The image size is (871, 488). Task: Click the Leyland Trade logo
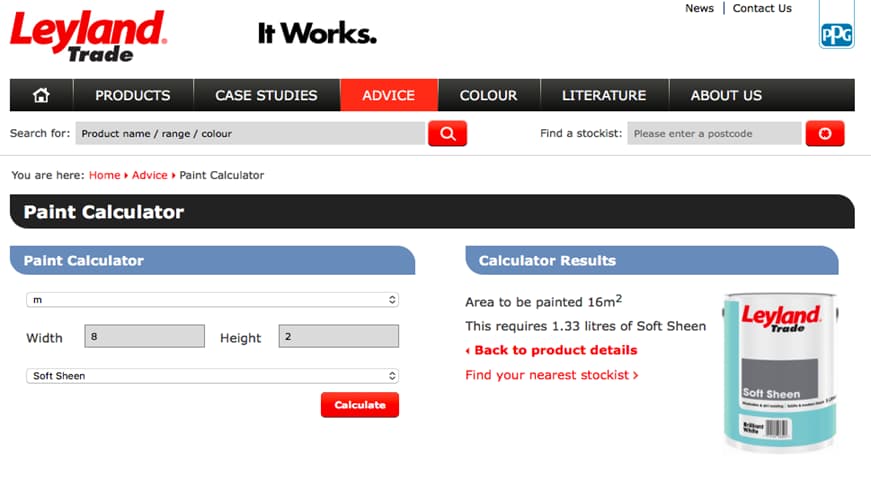pos(88,36)
